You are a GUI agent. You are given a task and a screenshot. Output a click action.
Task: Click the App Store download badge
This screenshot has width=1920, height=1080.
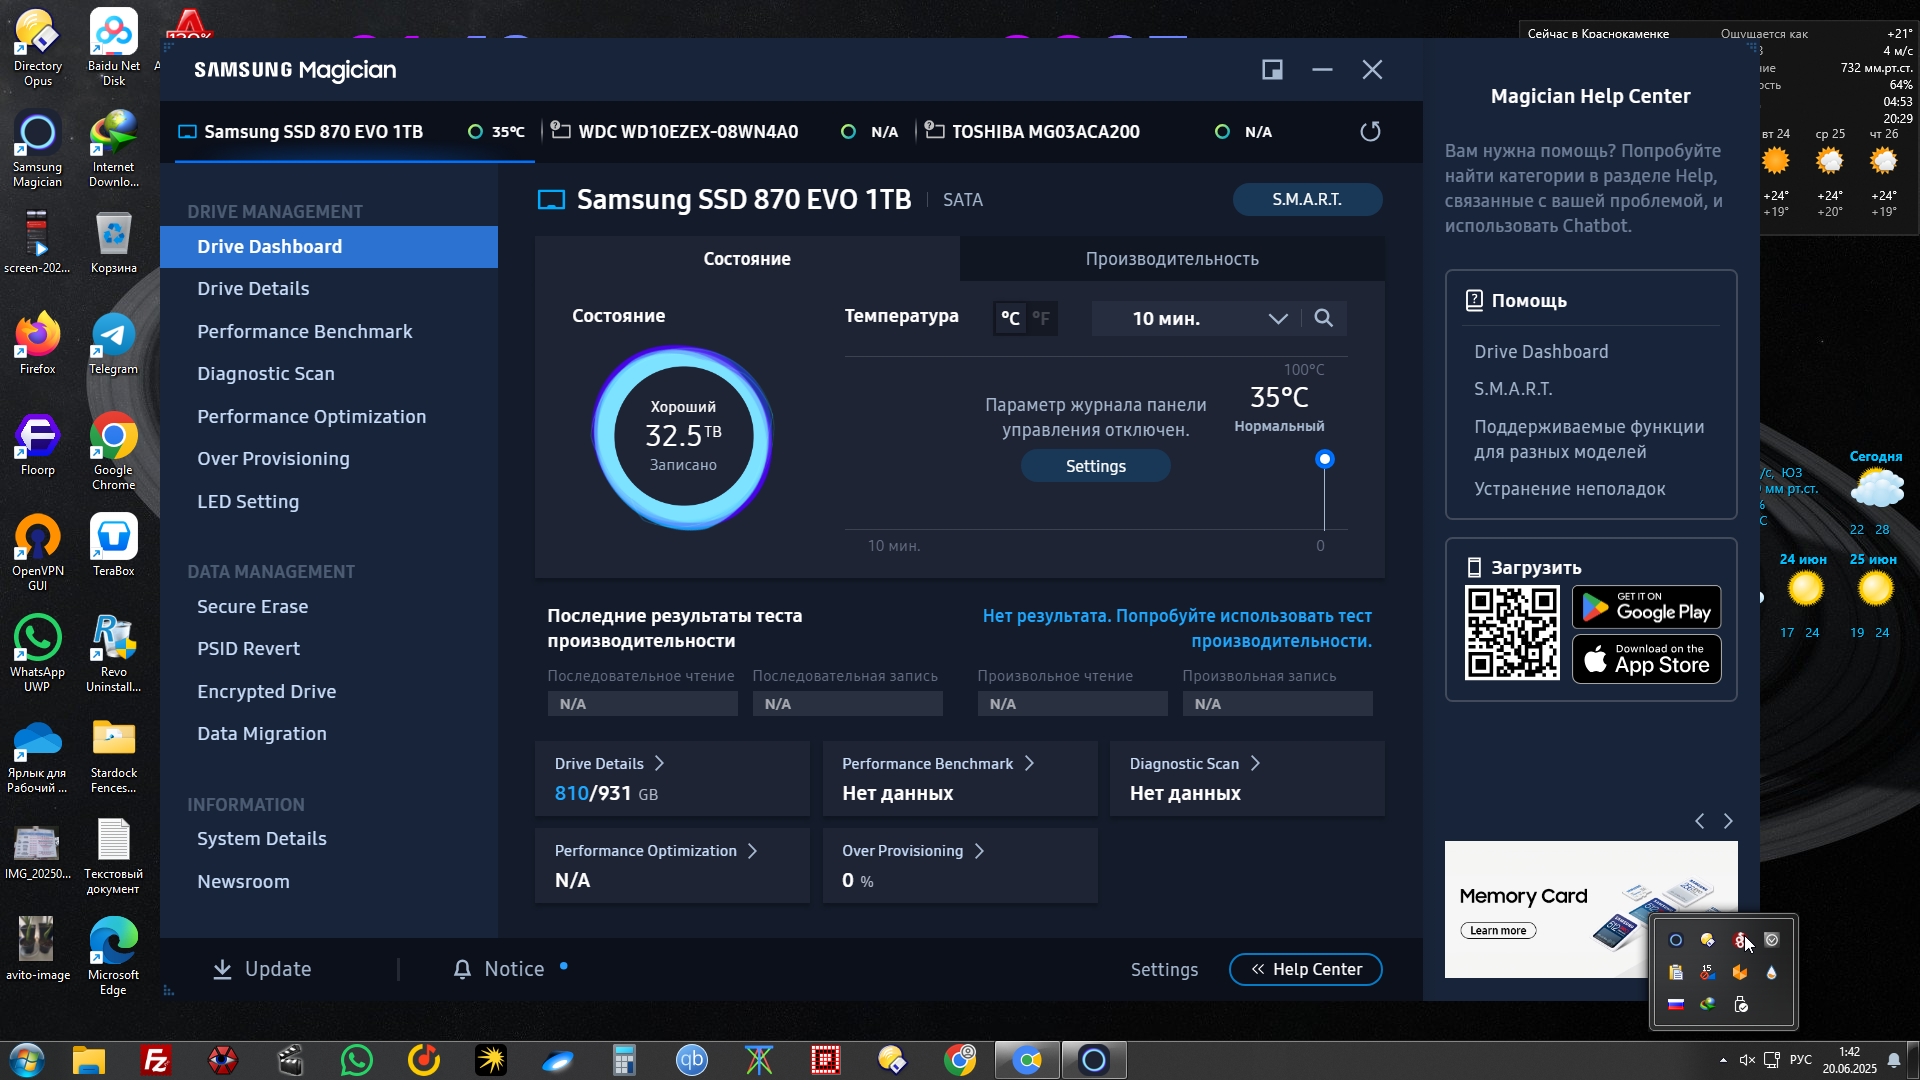tap(1646, 660)
